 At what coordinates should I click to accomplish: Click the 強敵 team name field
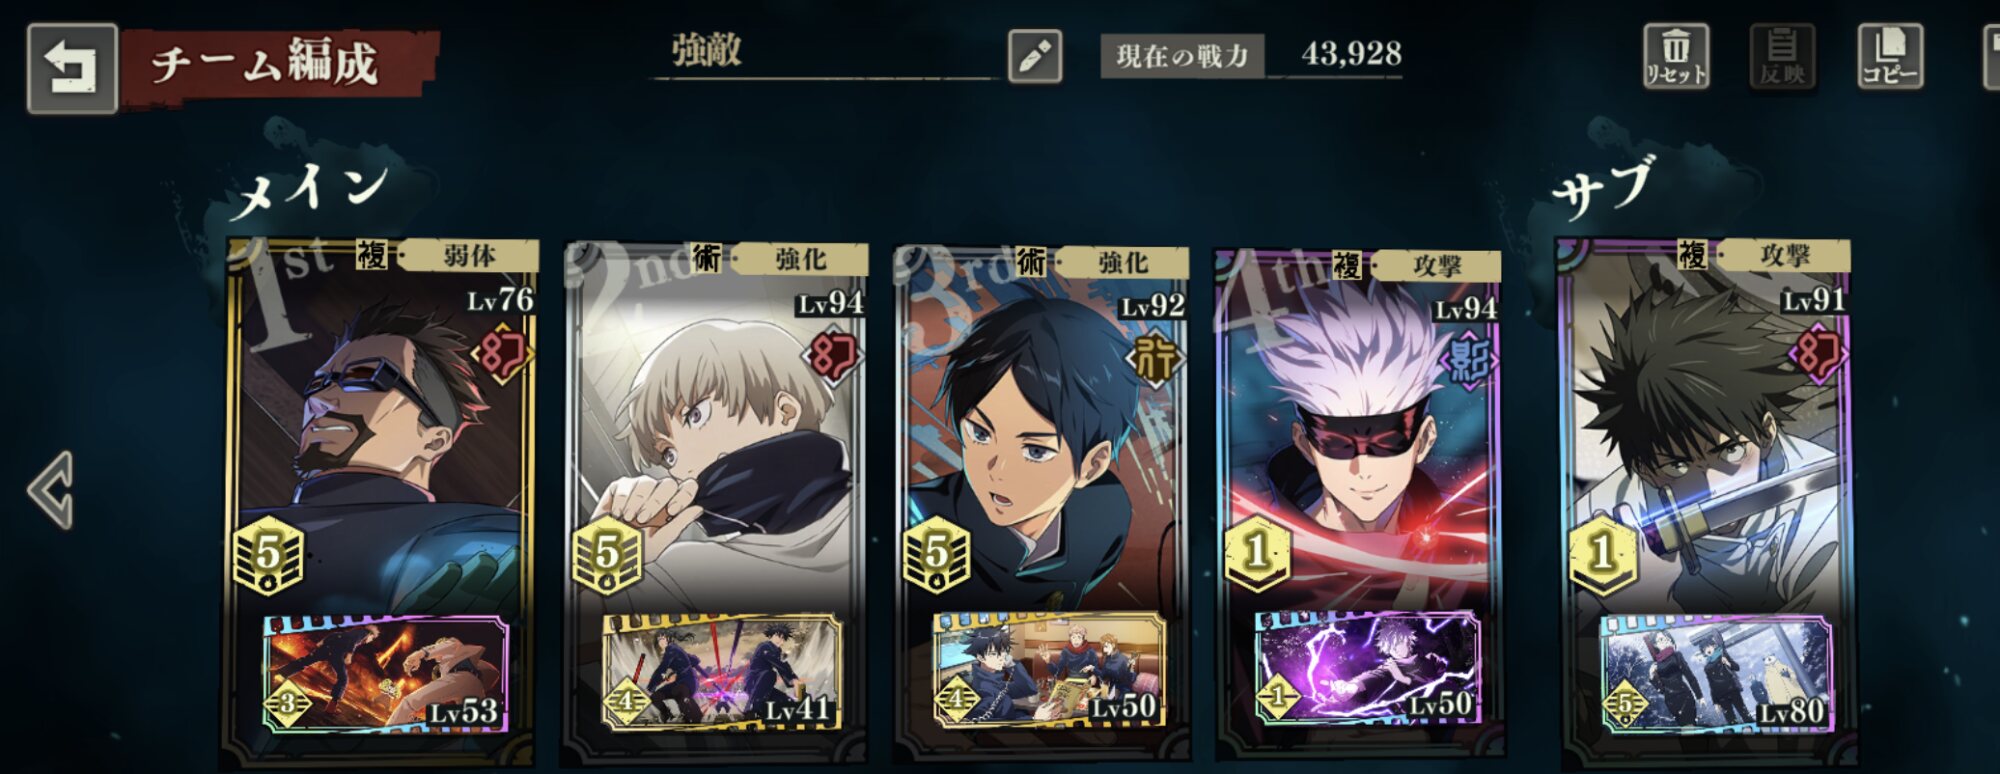point(825,52)
